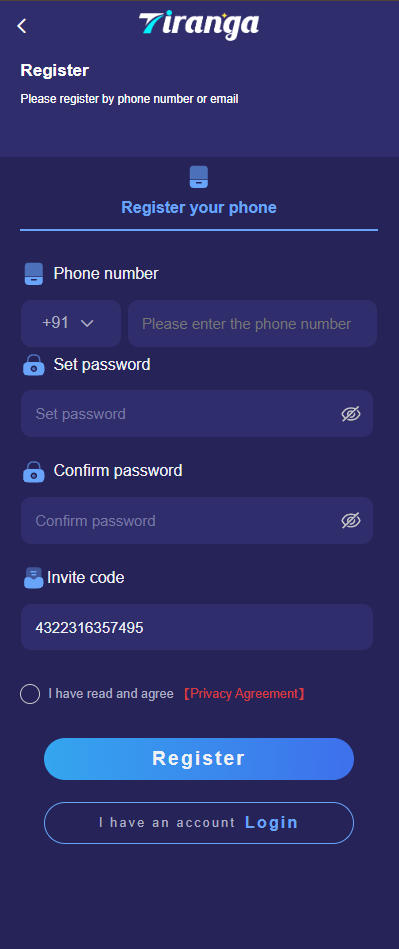This screenshot has width=399, height=949.
Task: Click the chevron next to +91
Action: tap(87, 324)
